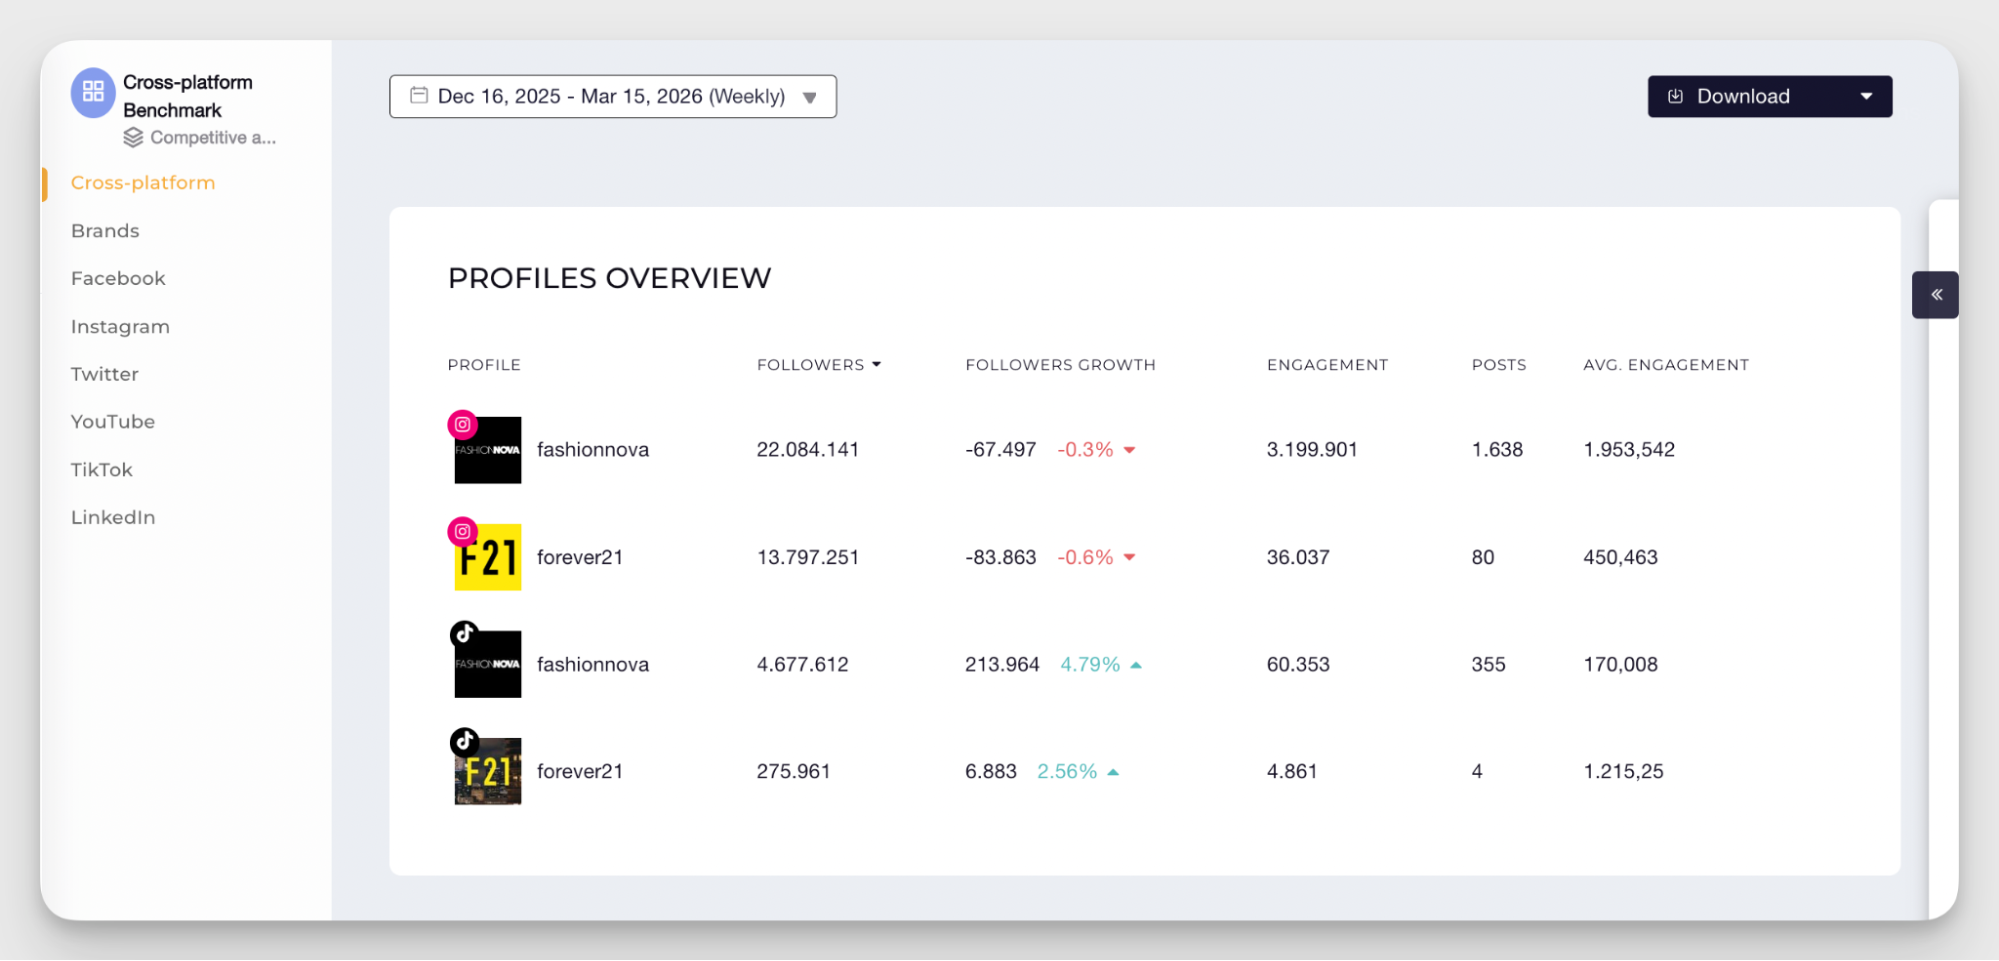Switch to the Instagram section

click(120, 326)
